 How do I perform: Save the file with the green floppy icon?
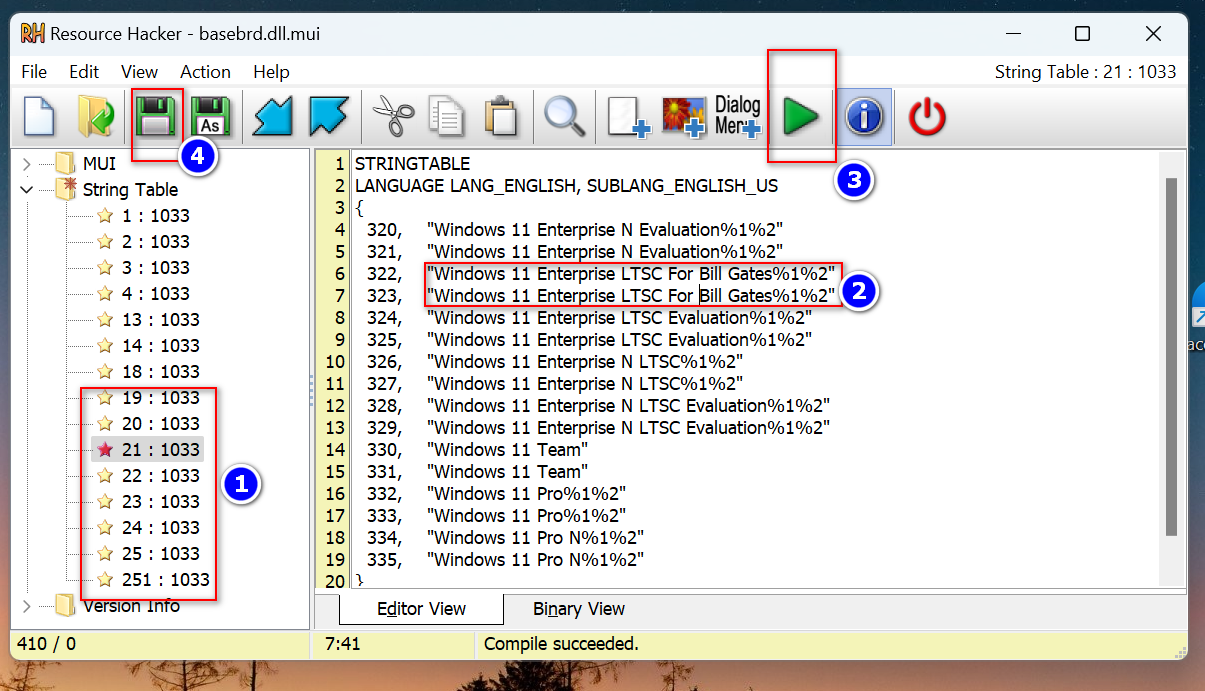[156, 117]
